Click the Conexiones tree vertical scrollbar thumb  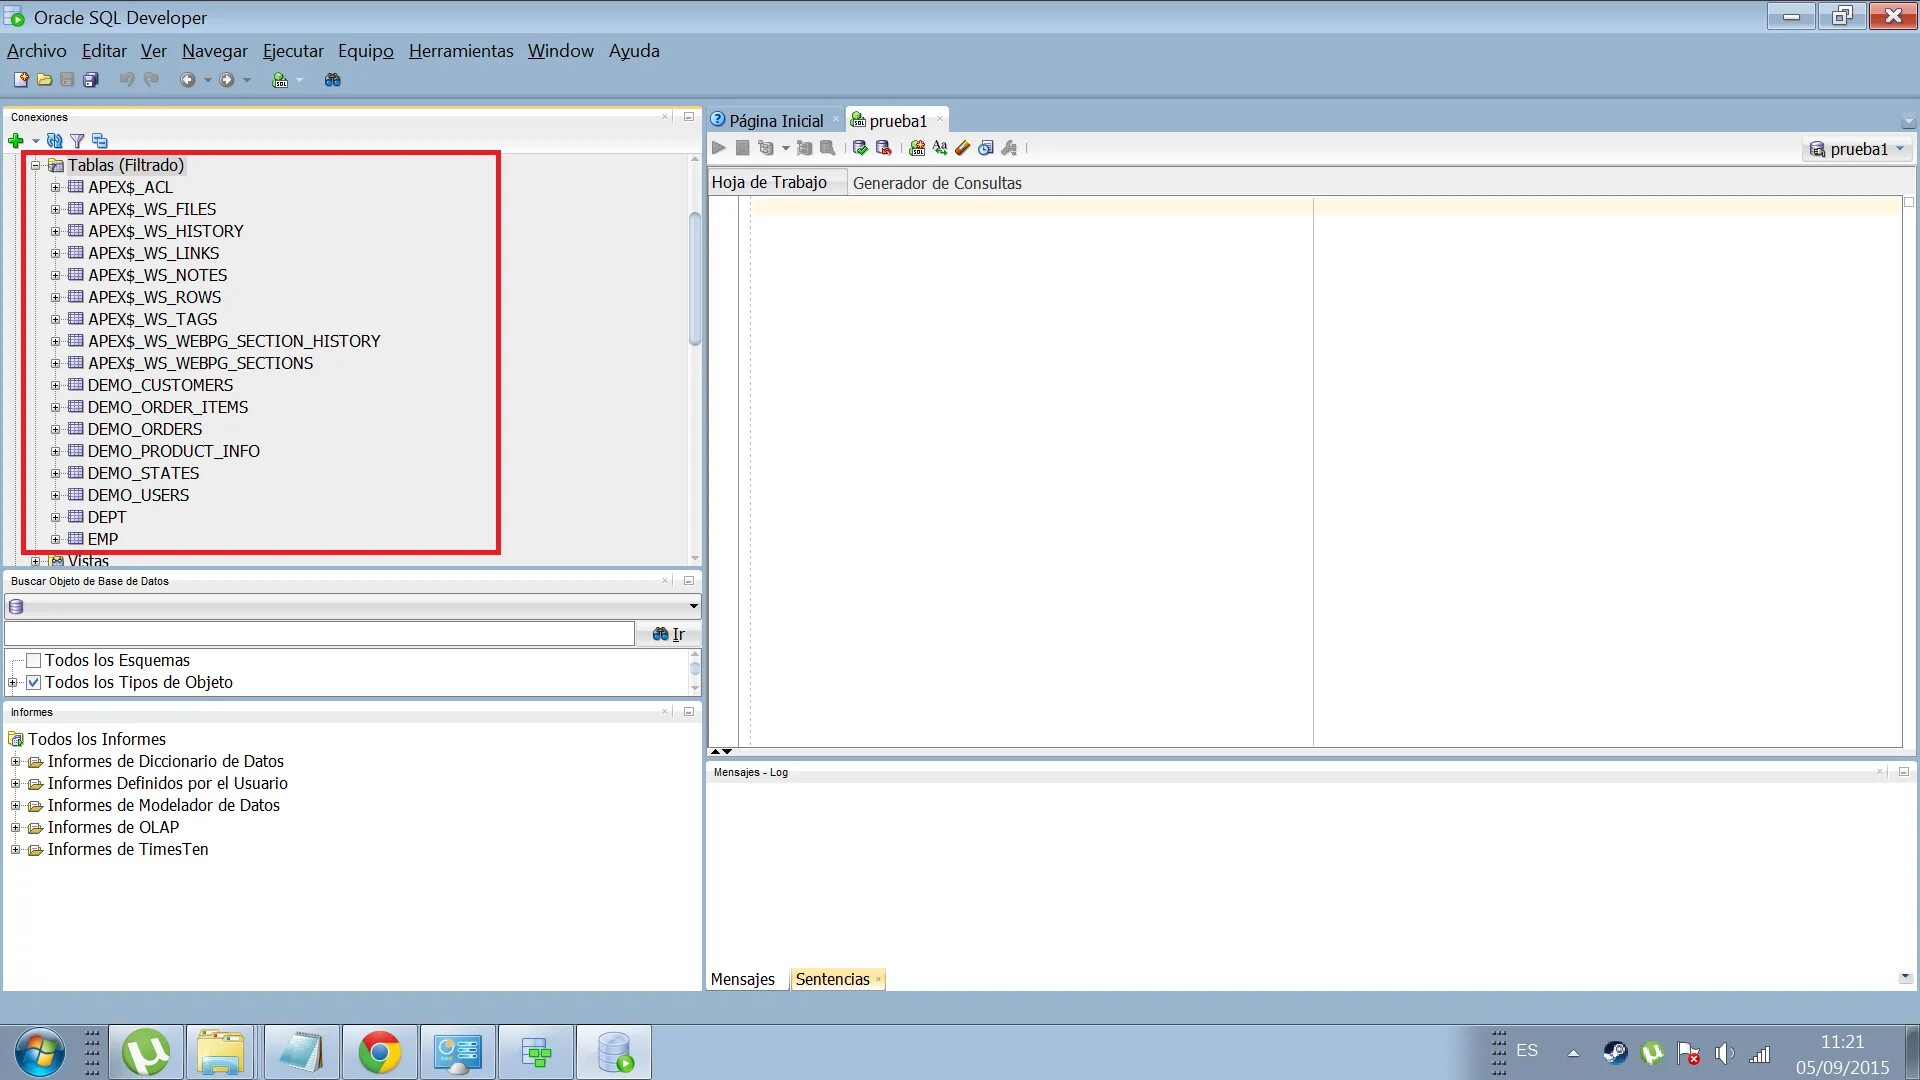click(694, 279)
